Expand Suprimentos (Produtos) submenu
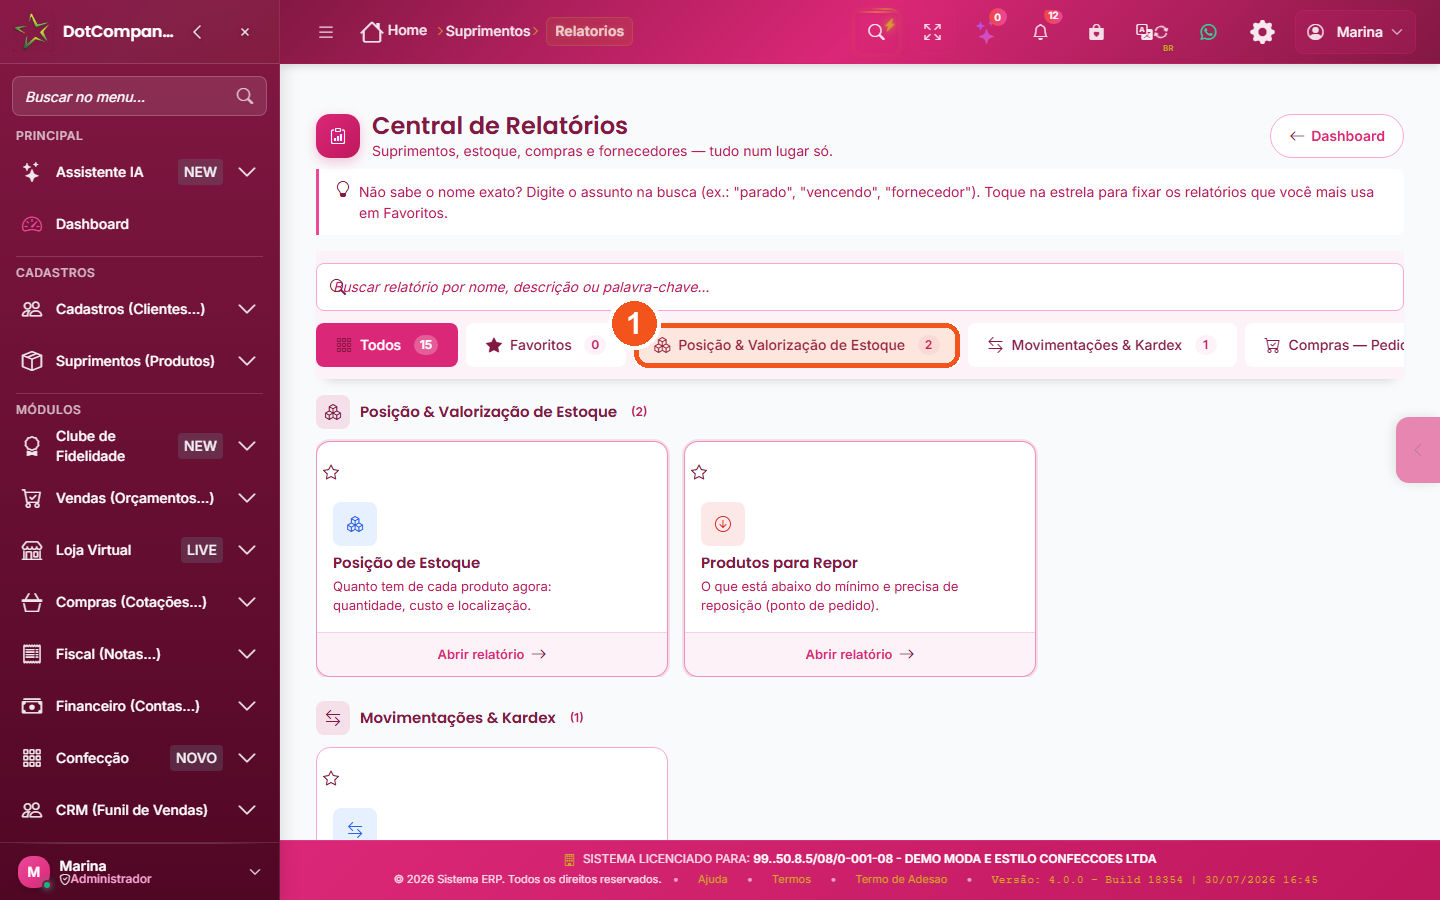This screenshot has width=1440, height=900. pos(247,361)
